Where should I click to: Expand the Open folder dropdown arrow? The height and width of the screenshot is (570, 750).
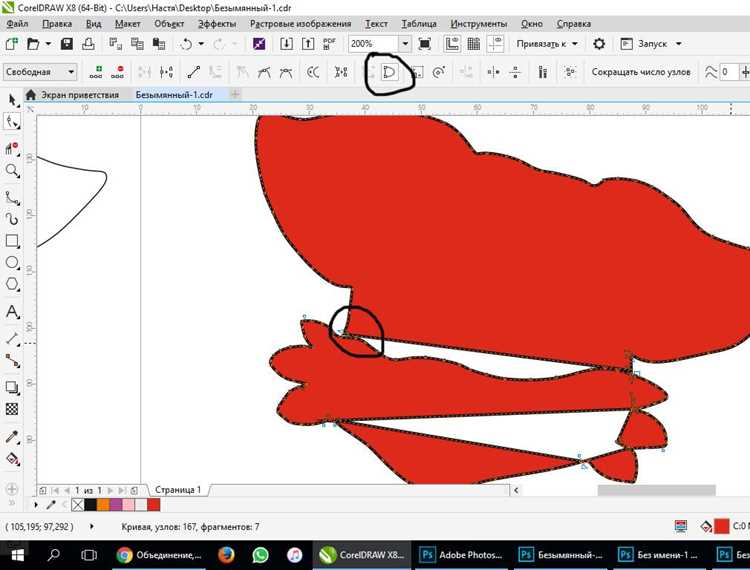pos(48,44)
